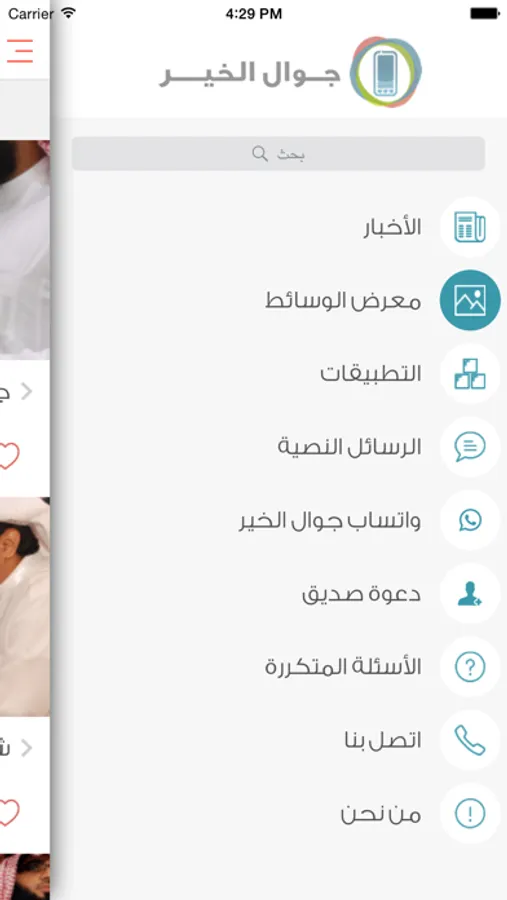The height and width of the screenshot is (900, 507).
Task: Expand the first post using its chevron
Action: click(x=26, y=391)
